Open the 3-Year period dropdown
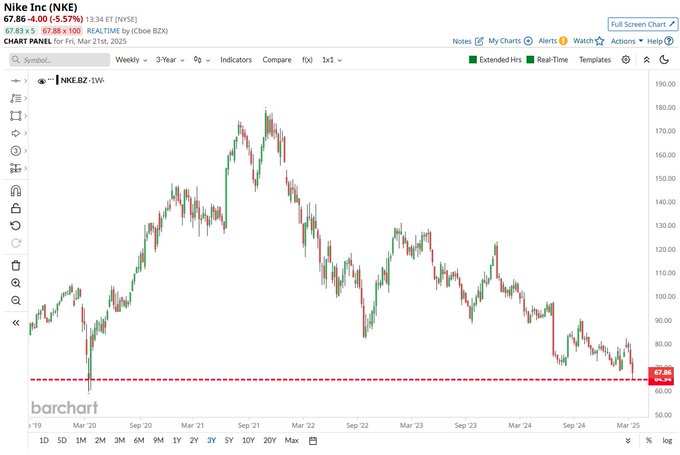The image size is (680, 455). 170,60
